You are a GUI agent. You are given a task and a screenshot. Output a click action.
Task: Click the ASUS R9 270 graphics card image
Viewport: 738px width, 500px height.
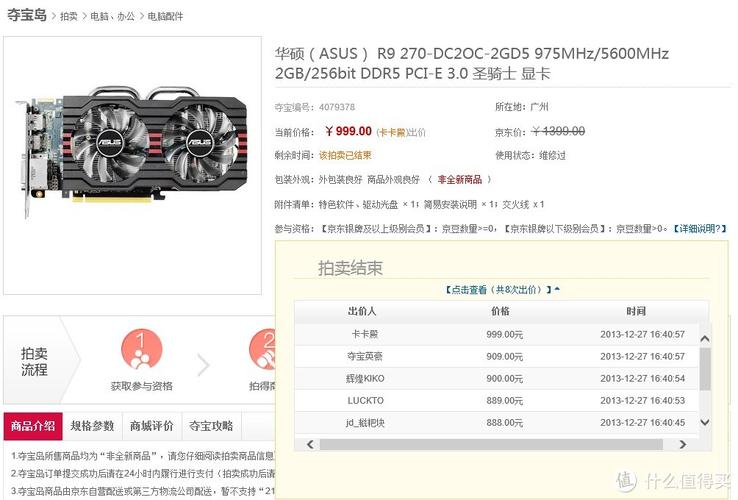[131, 151]
